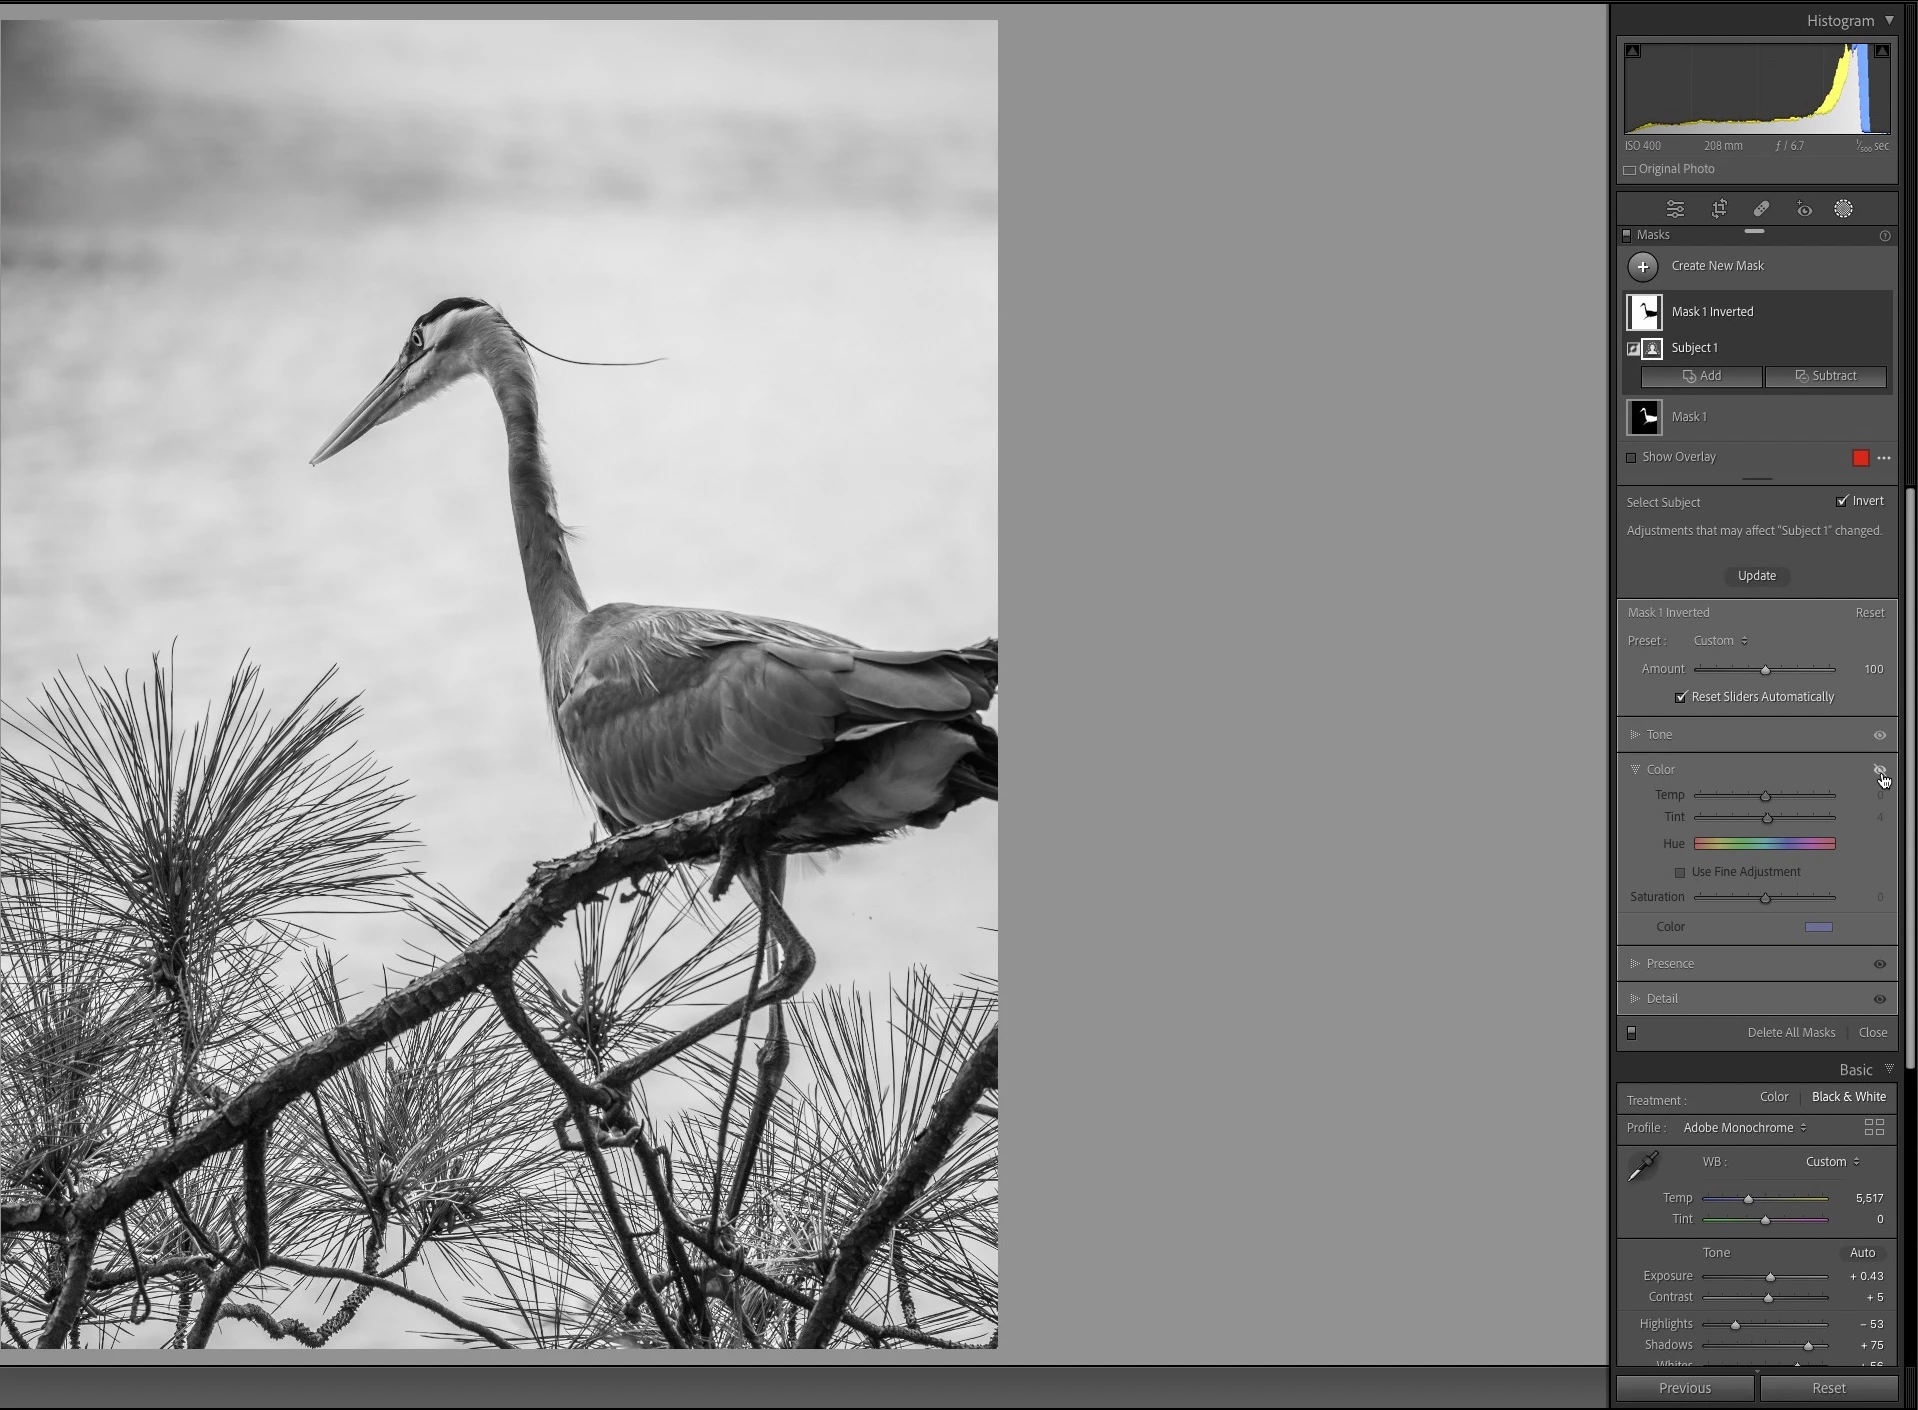1918x1410 pixels.
Task: Close the masking panel via Close
Action: click(1873, 1033)
